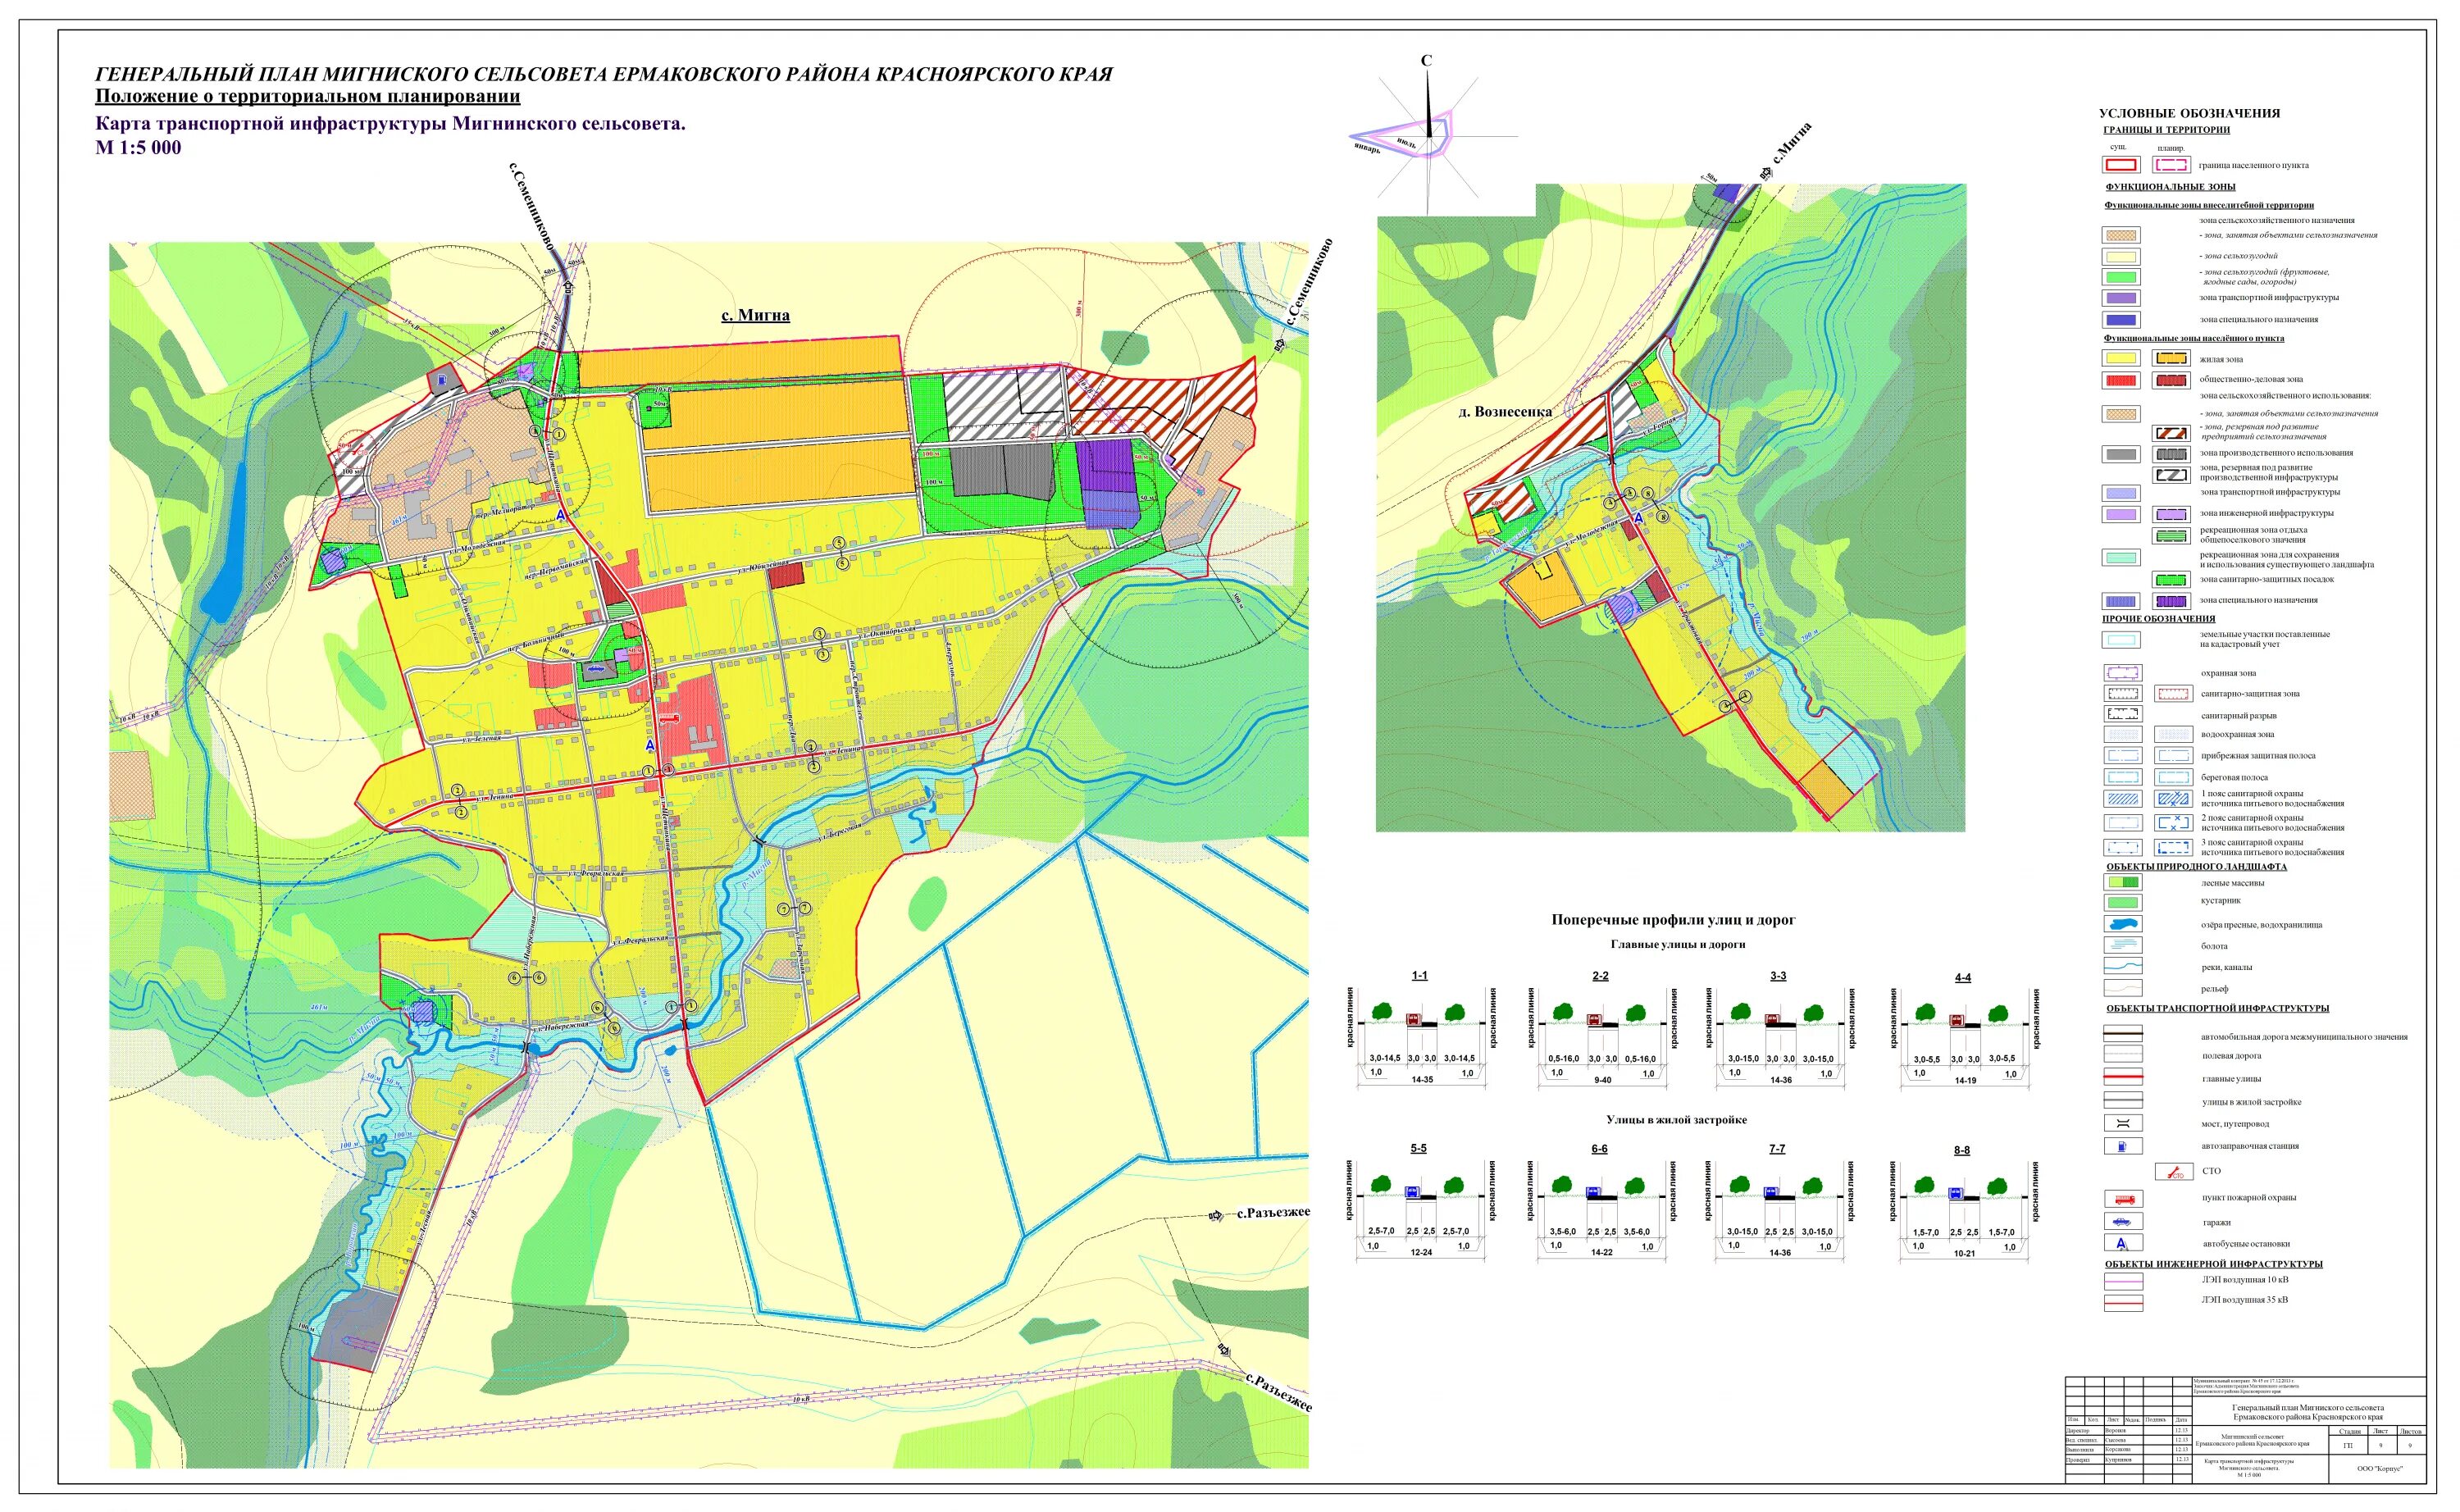Click the red main streets line symbol
This screenshot has width=2460, height=1512.
pos(2122,1078)
